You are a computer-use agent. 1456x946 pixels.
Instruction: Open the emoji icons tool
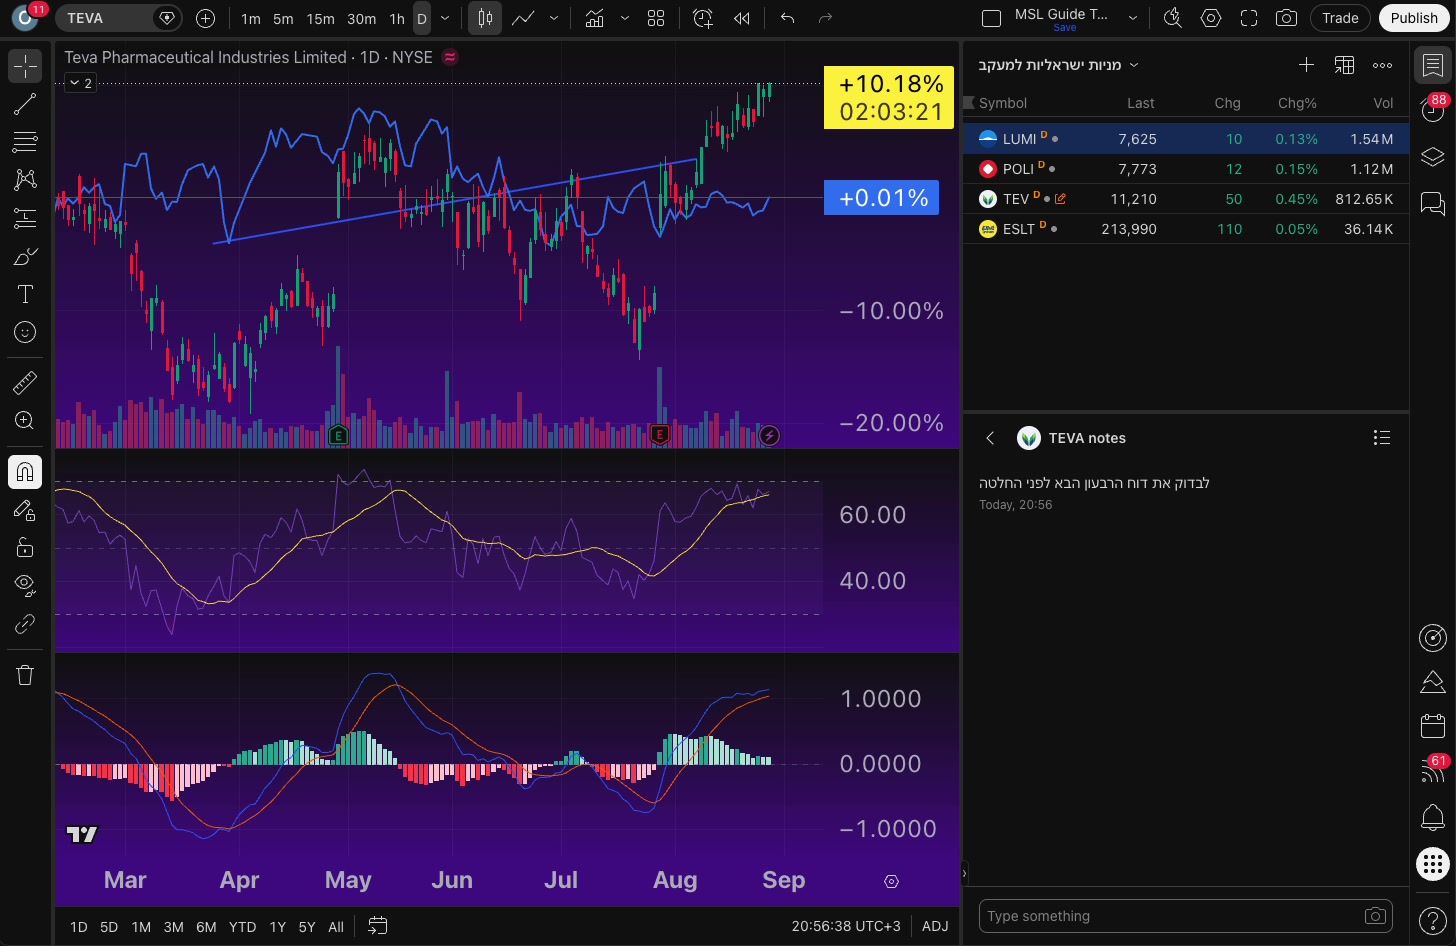25,333
